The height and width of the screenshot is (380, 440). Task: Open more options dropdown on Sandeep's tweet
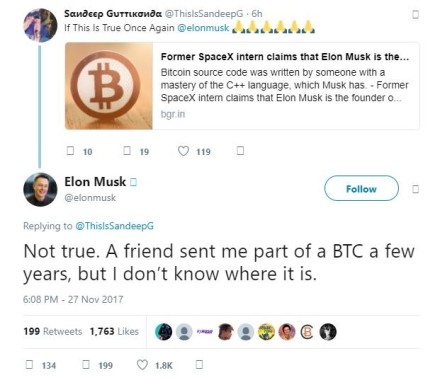[415, 14]
